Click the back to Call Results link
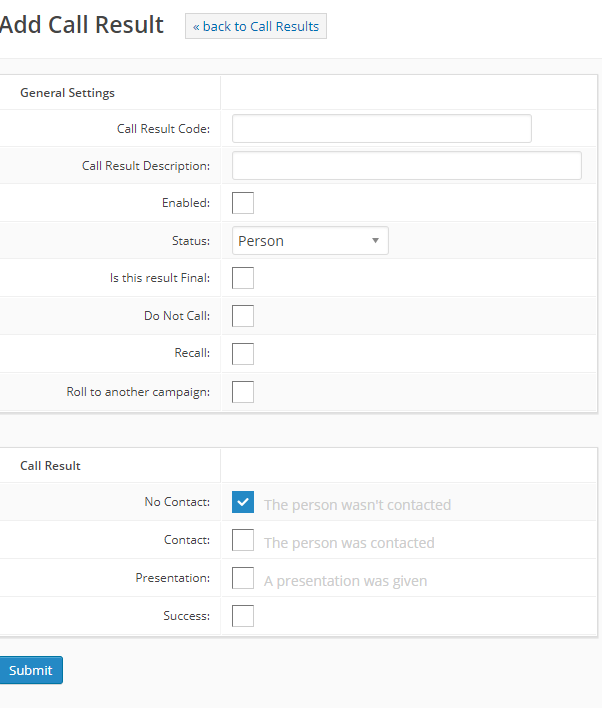The height and width of the screenshot is (708, 602). (255, 26)
